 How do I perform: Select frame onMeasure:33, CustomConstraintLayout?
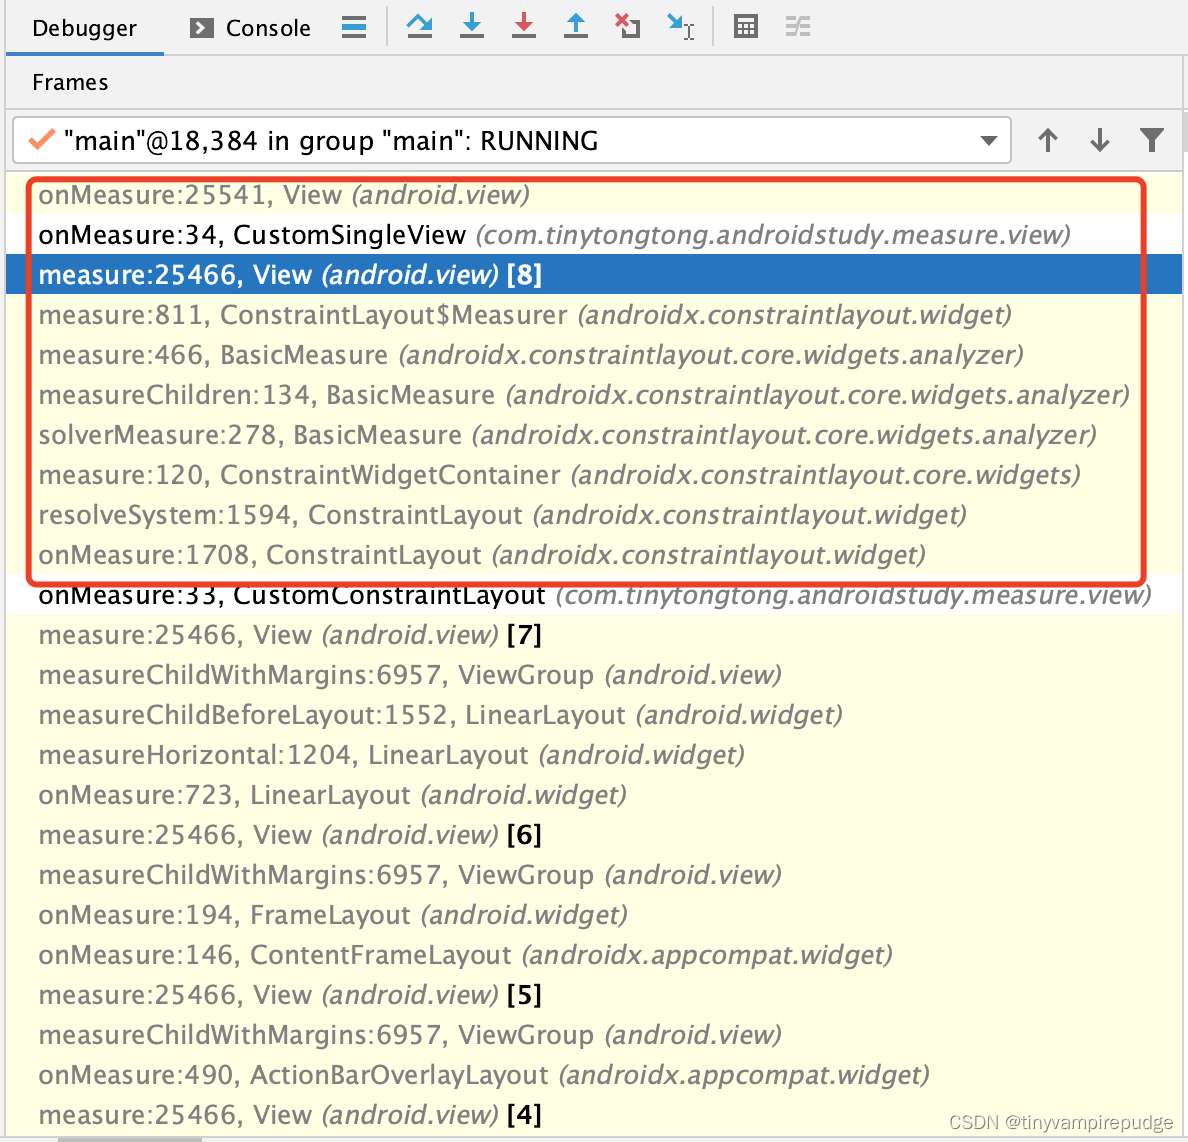click(594, 595)
